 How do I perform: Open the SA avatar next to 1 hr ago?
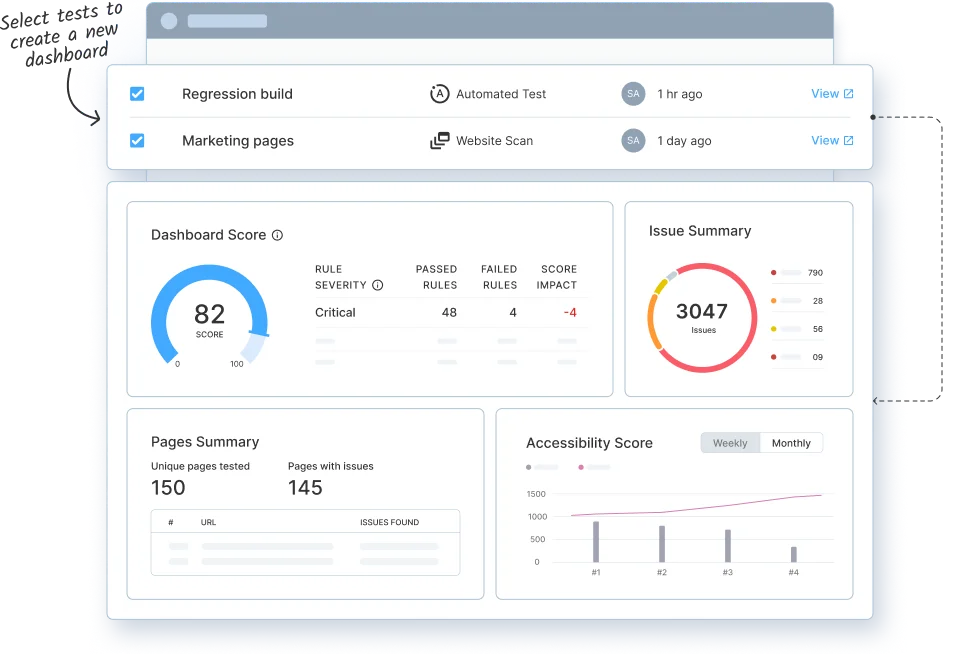pyautogui.click(x=633, y=93)
